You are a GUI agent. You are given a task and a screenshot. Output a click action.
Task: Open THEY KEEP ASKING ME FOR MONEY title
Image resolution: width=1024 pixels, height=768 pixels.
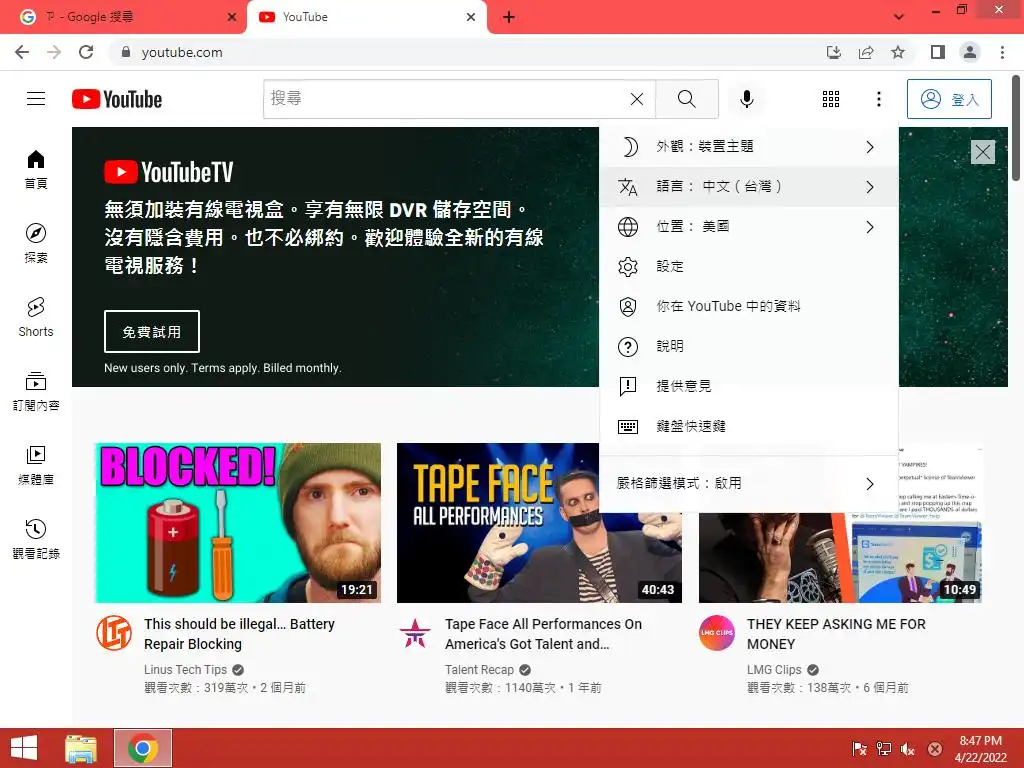point(836,633)
